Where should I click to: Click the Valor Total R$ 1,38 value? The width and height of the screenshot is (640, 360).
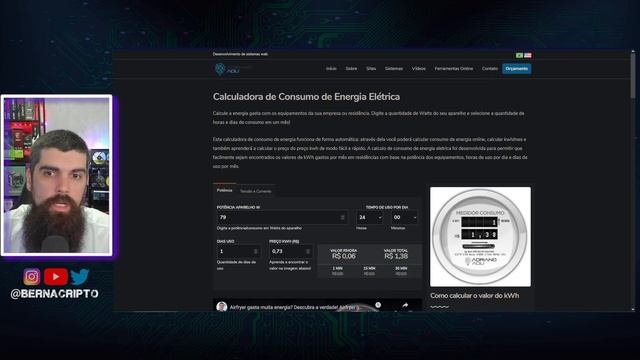coord(396,256)
